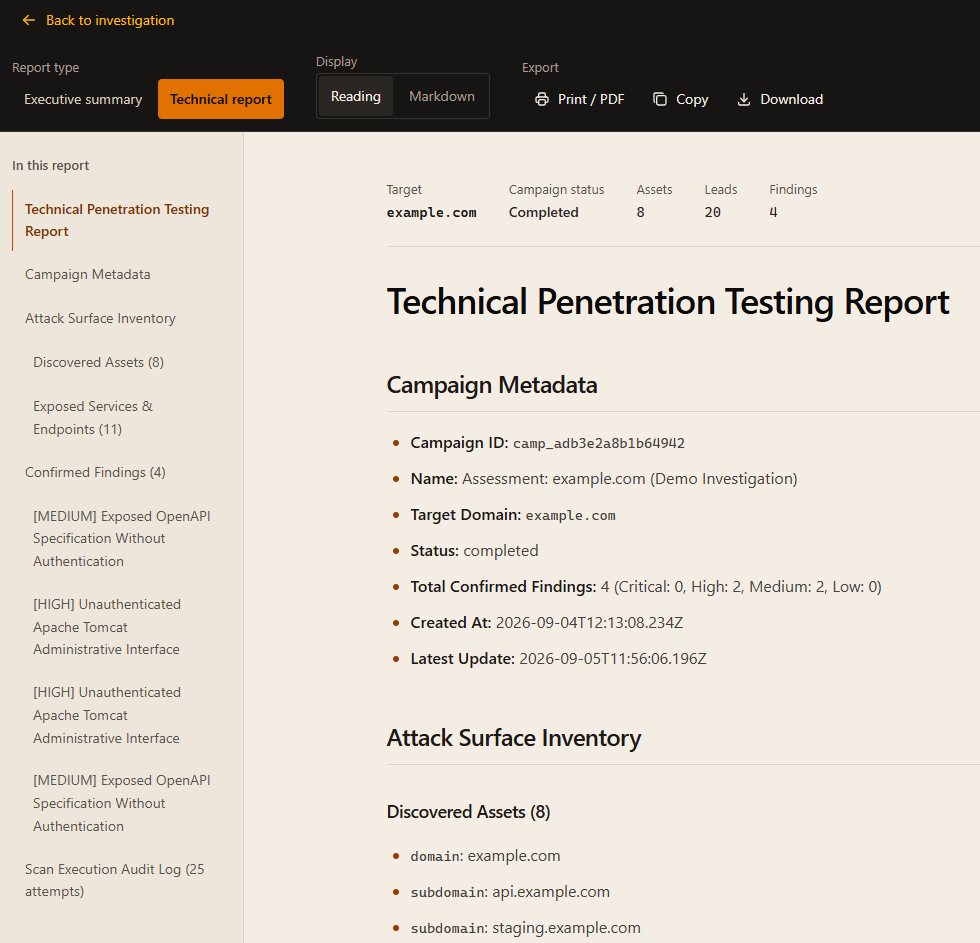The height and width of the screenshot is (943, 980).
Task: Jump to Technical Penetration Testing Report section
Action: [117, 220]
